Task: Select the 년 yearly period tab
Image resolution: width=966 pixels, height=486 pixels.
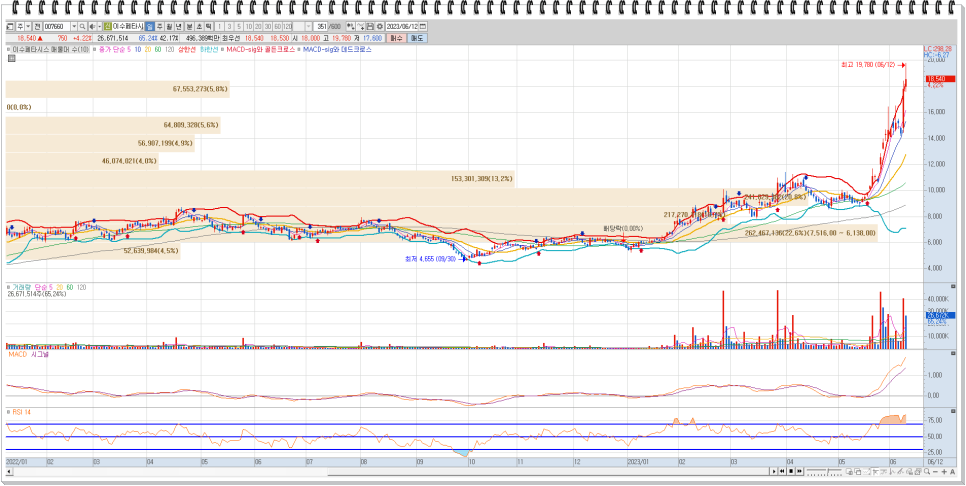Action: coord(178,26)
